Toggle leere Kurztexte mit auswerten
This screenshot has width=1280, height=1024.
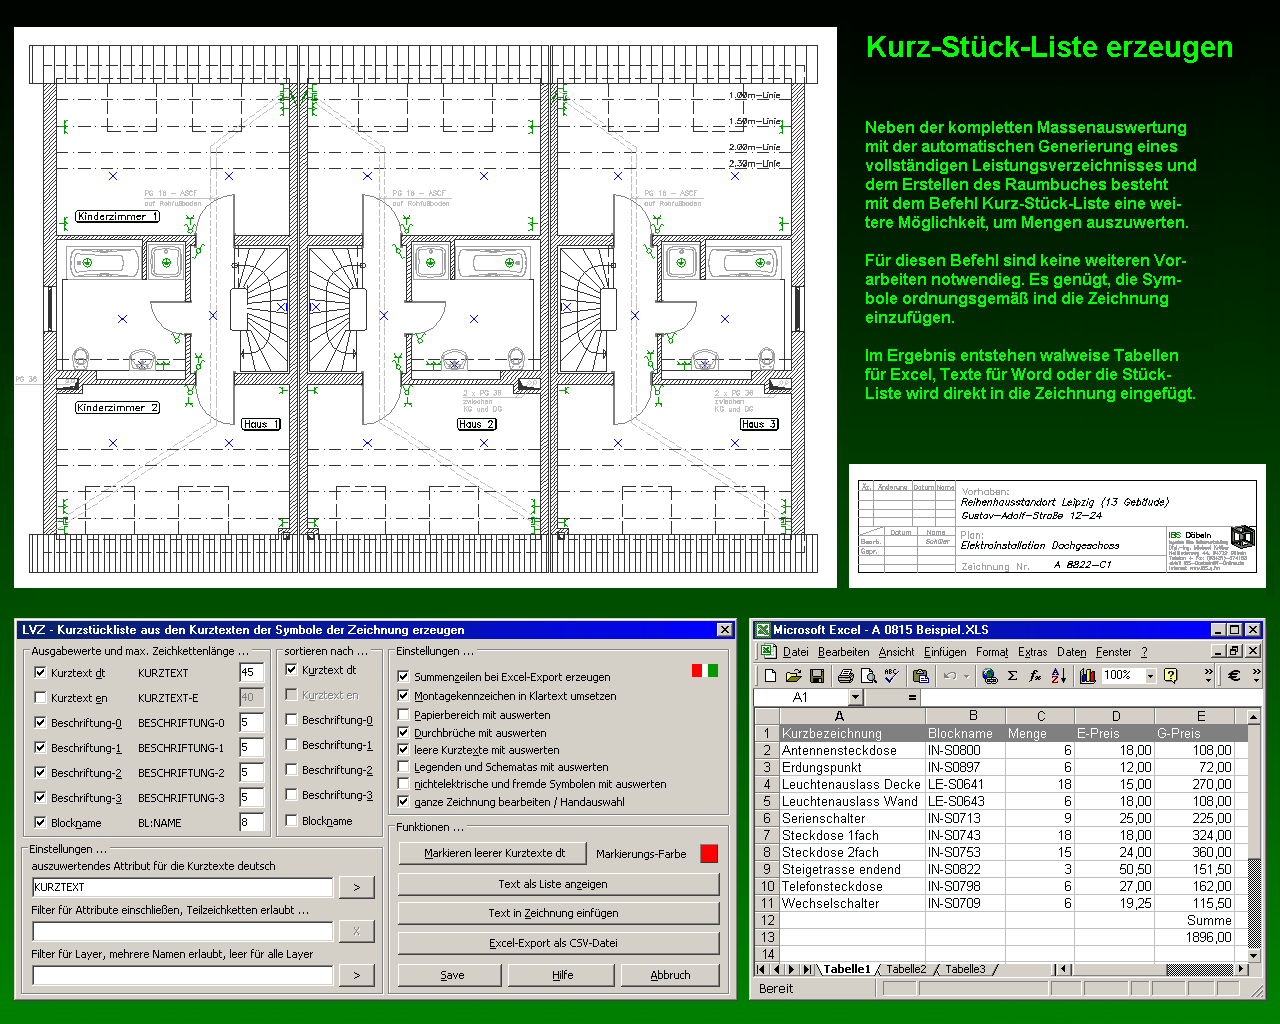click(x=404, y=750)
